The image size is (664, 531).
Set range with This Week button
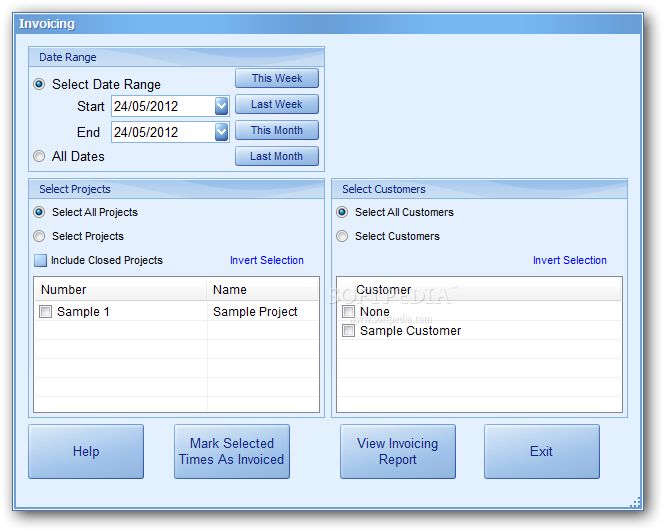[277, 78]
